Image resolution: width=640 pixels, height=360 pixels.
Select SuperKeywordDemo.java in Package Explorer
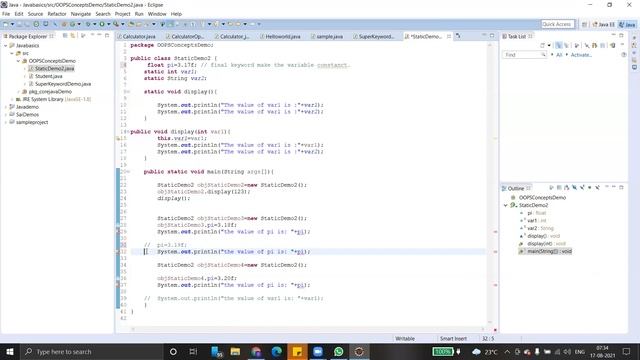63,84
